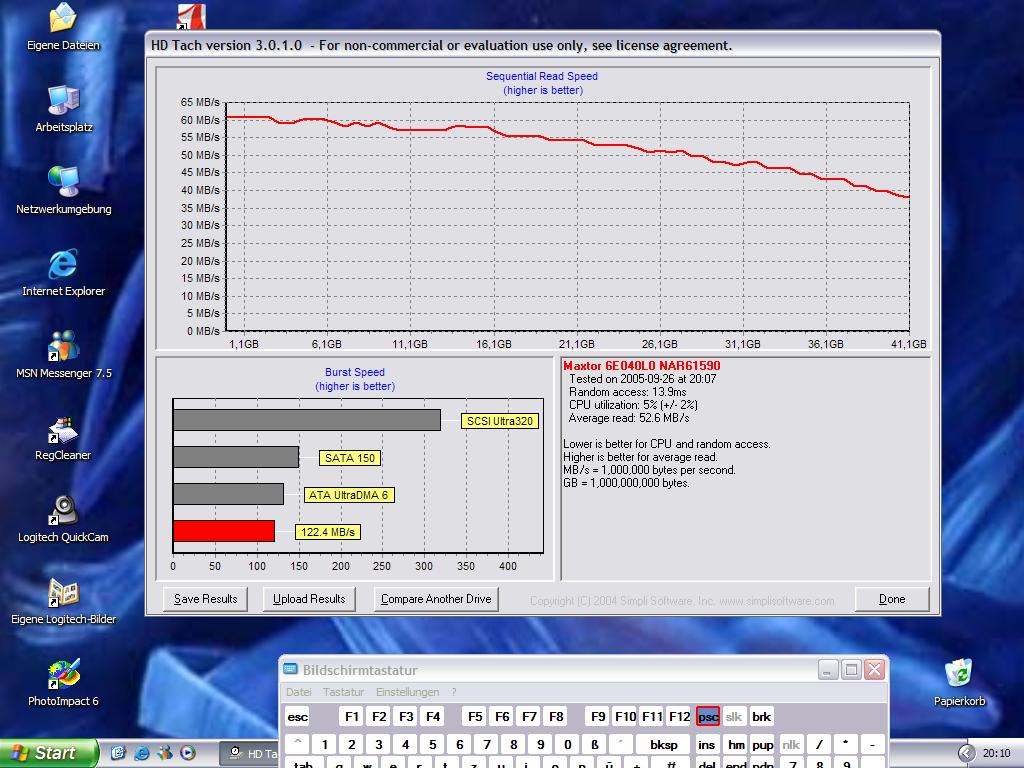Click the Internet Explorer Quick Launch icon

tap(141, 753)
